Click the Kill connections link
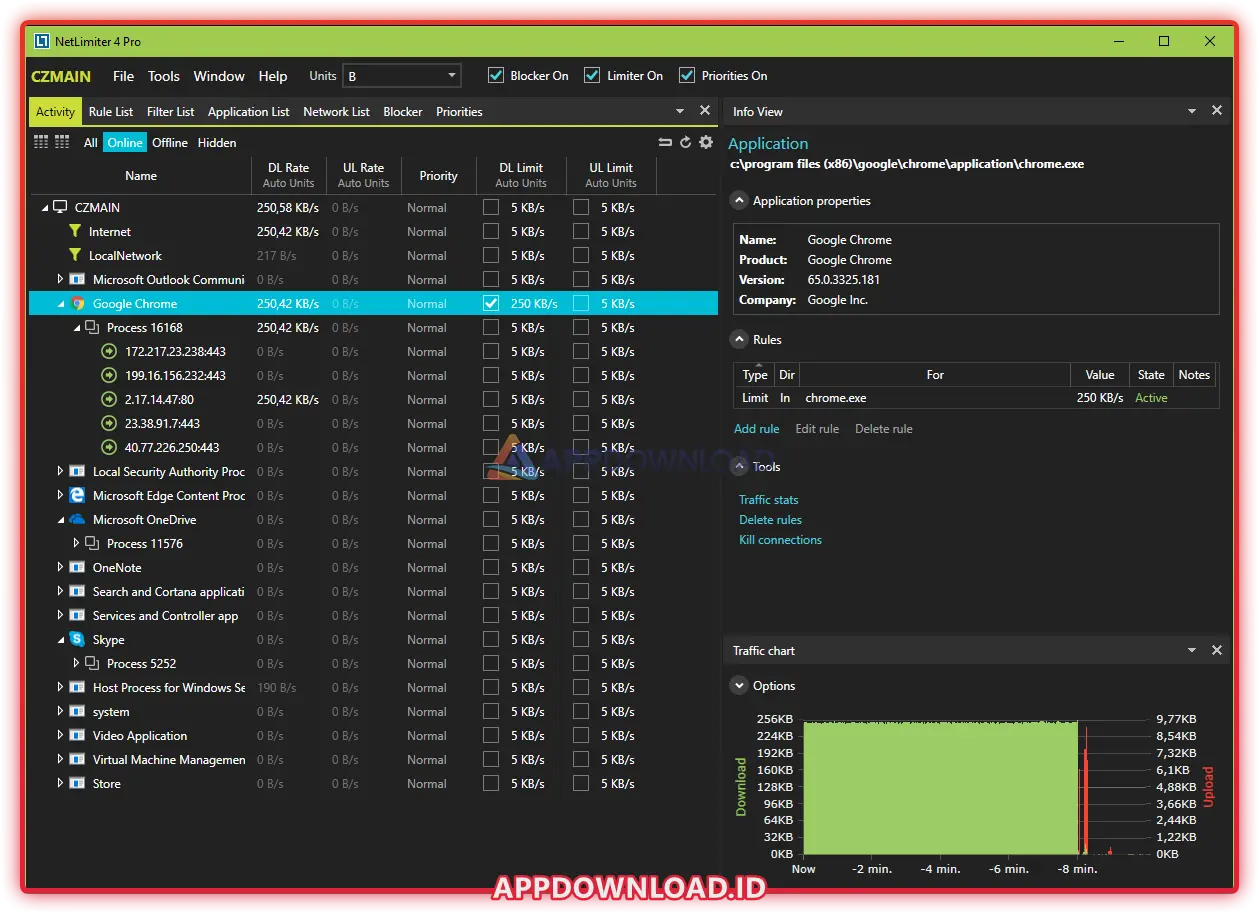Viewport: 1259px width, 914px height. tap(780, 540)
